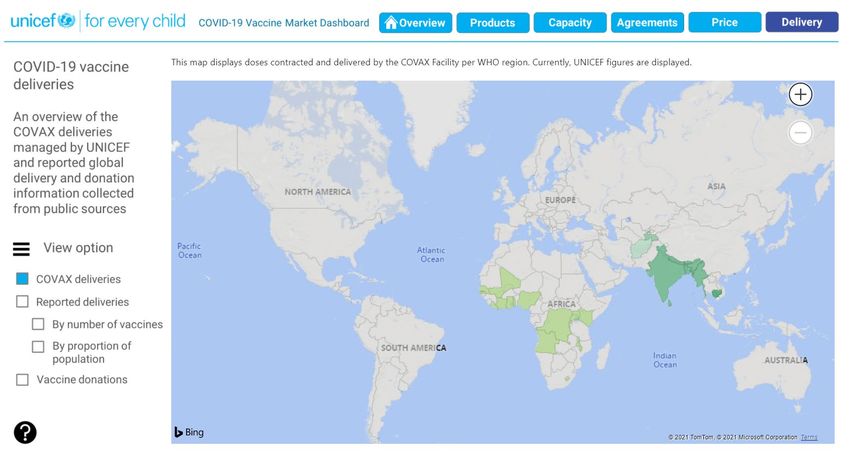The width and height of the screenshot is (850, 473).
Task: Open the map Terms link
Action: pyautogui.click(x=809, y=437)
